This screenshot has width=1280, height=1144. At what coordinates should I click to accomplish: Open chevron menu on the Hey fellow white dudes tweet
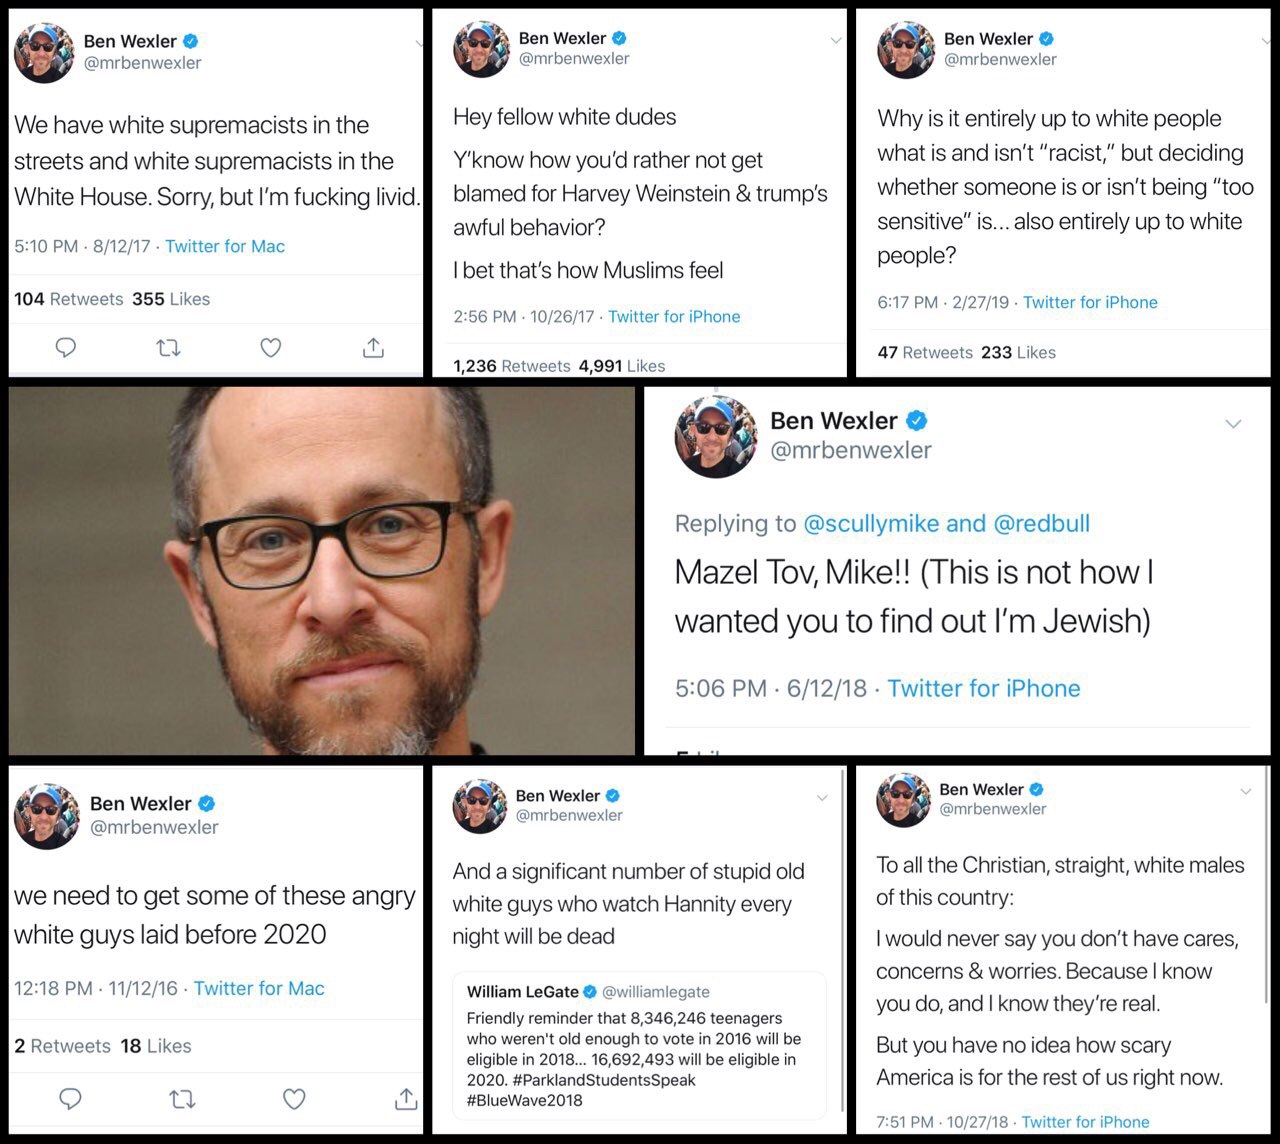point(836,41)
